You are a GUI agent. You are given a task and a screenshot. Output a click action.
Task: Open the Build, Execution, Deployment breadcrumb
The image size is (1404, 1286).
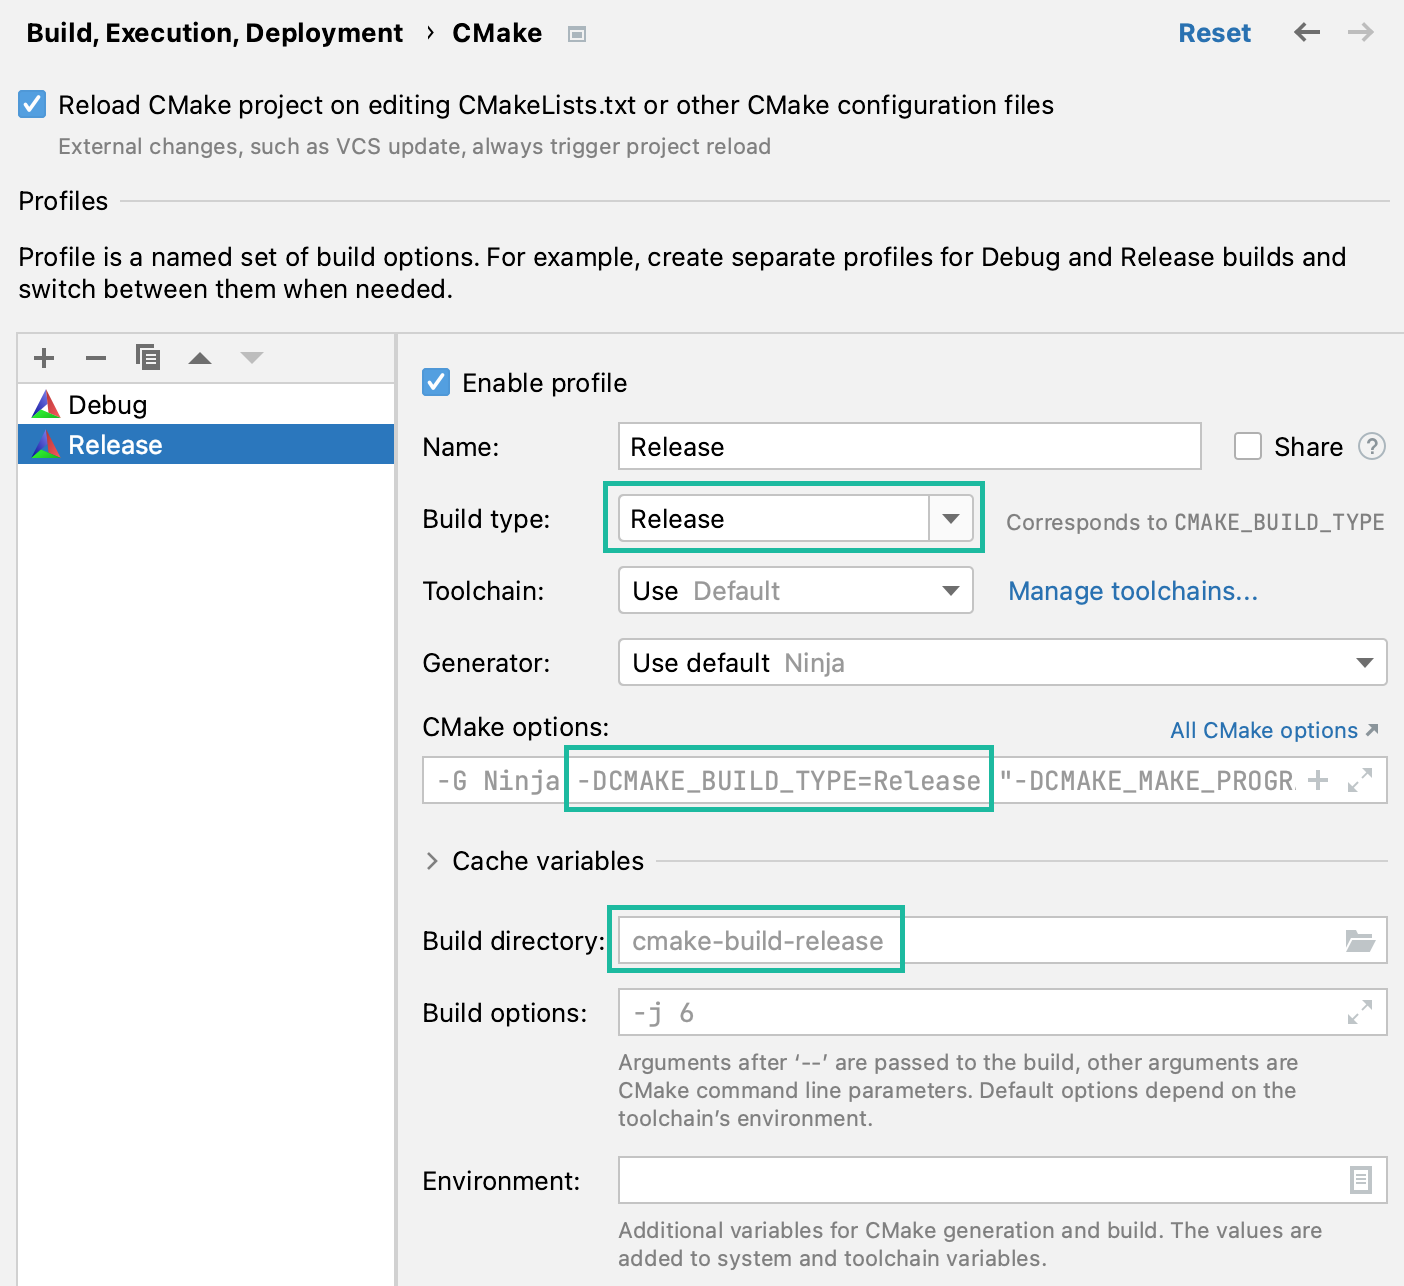click(214, 32)
